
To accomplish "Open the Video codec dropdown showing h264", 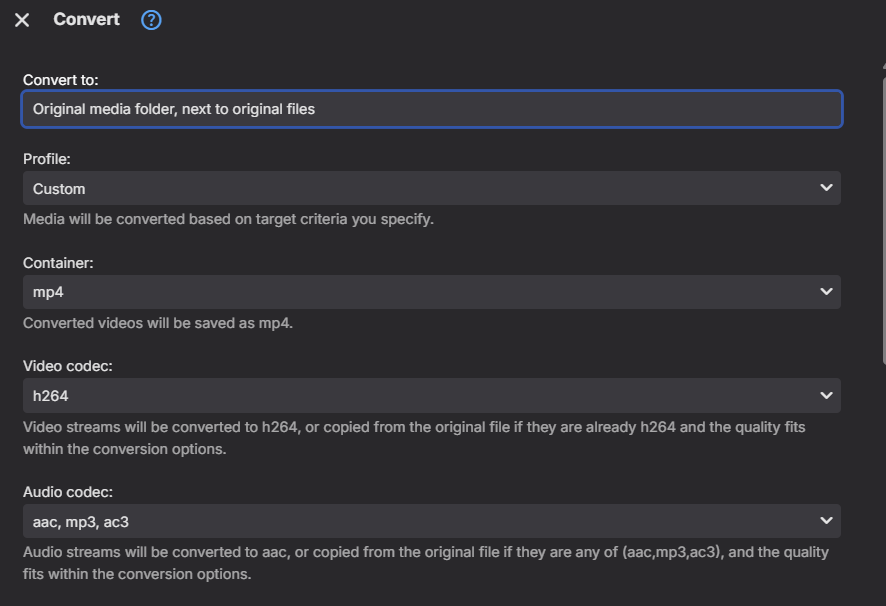I will tap(432, 396).
